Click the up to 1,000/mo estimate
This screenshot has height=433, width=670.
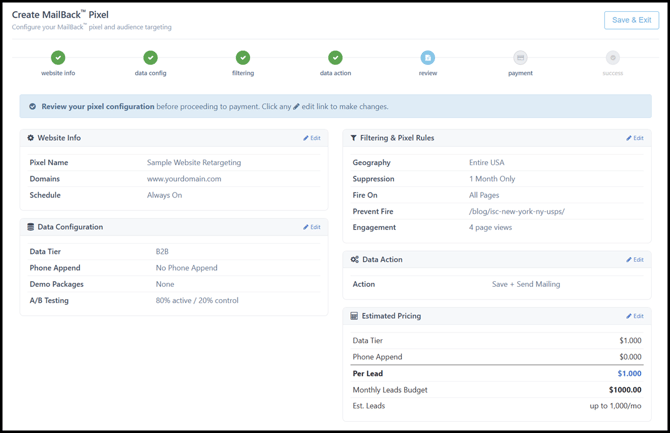tap(615, 406)
